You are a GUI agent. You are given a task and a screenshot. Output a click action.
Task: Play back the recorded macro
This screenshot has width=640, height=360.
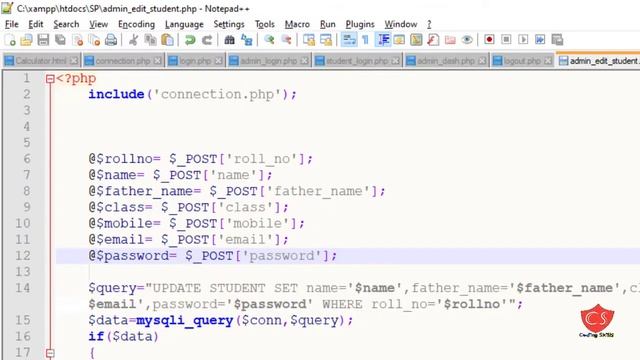click(x=523, y=40)
